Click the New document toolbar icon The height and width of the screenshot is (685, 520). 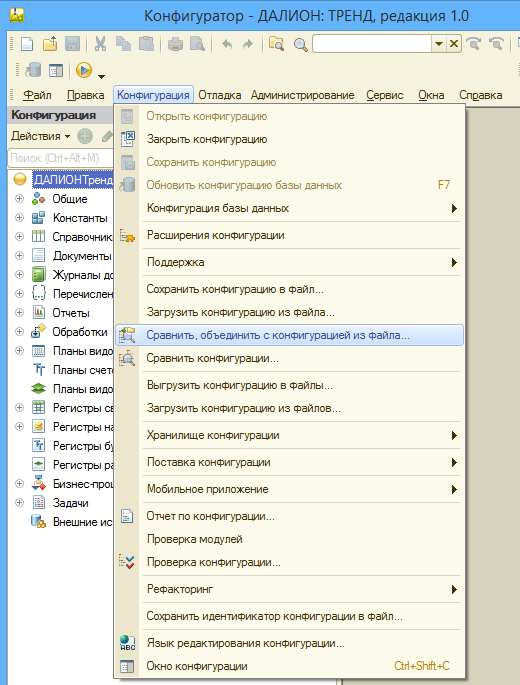(x=27, y=44)
